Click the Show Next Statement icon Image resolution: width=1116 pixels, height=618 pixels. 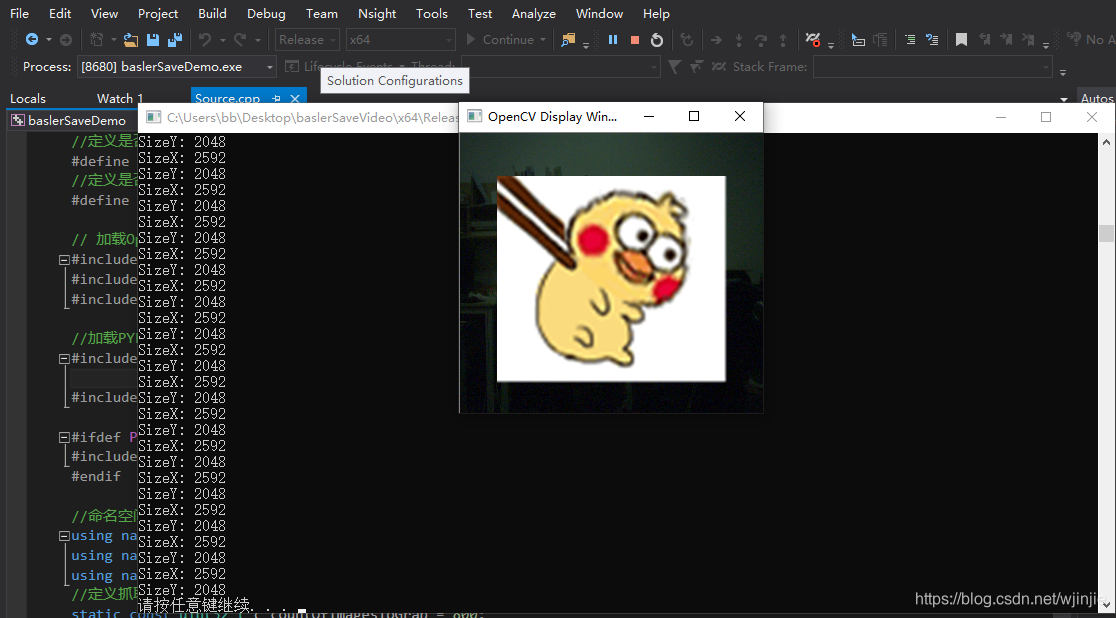click(714, 40)
